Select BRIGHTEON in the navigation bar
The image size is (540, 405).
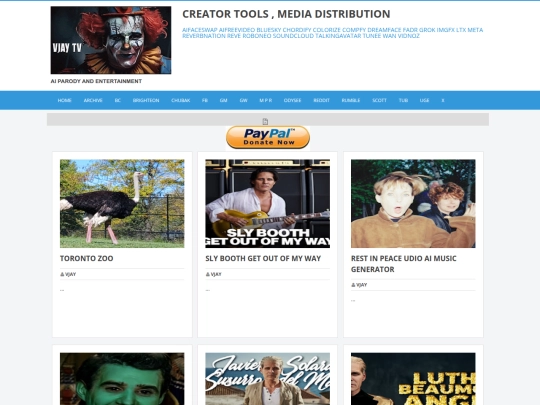click(146, 100)
